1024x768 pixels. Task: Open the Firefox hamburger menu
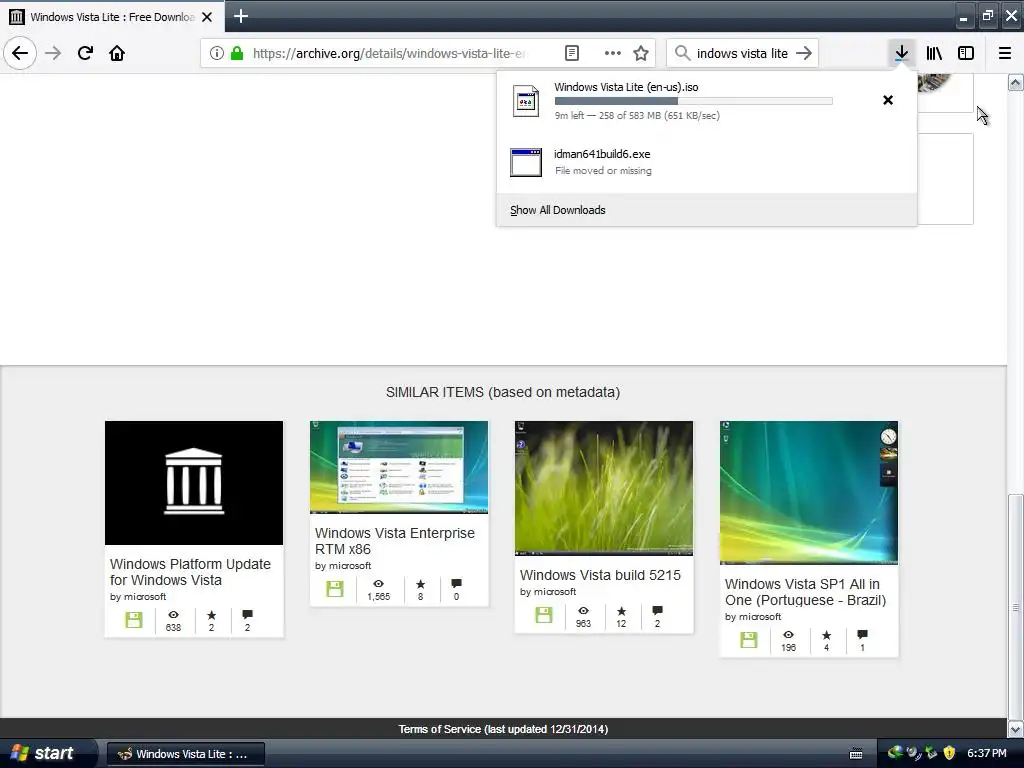[1005, 53]
